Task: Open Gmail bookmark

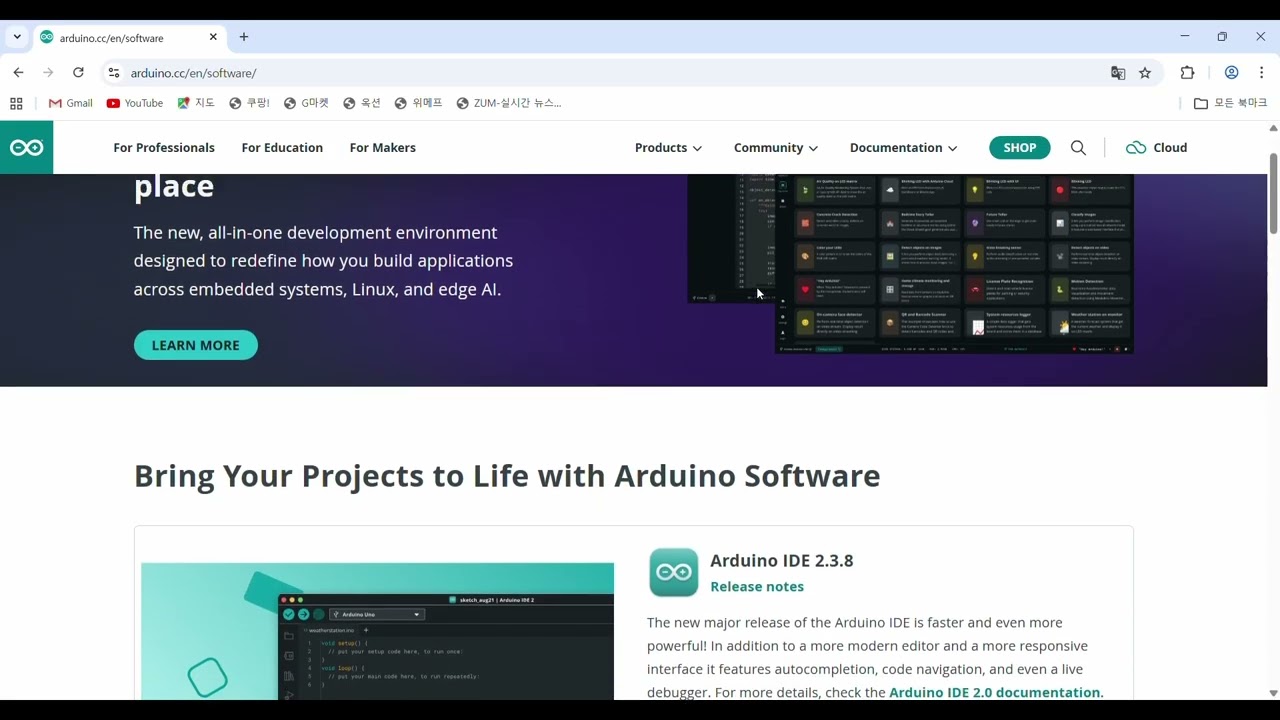Action: point(70,103)
